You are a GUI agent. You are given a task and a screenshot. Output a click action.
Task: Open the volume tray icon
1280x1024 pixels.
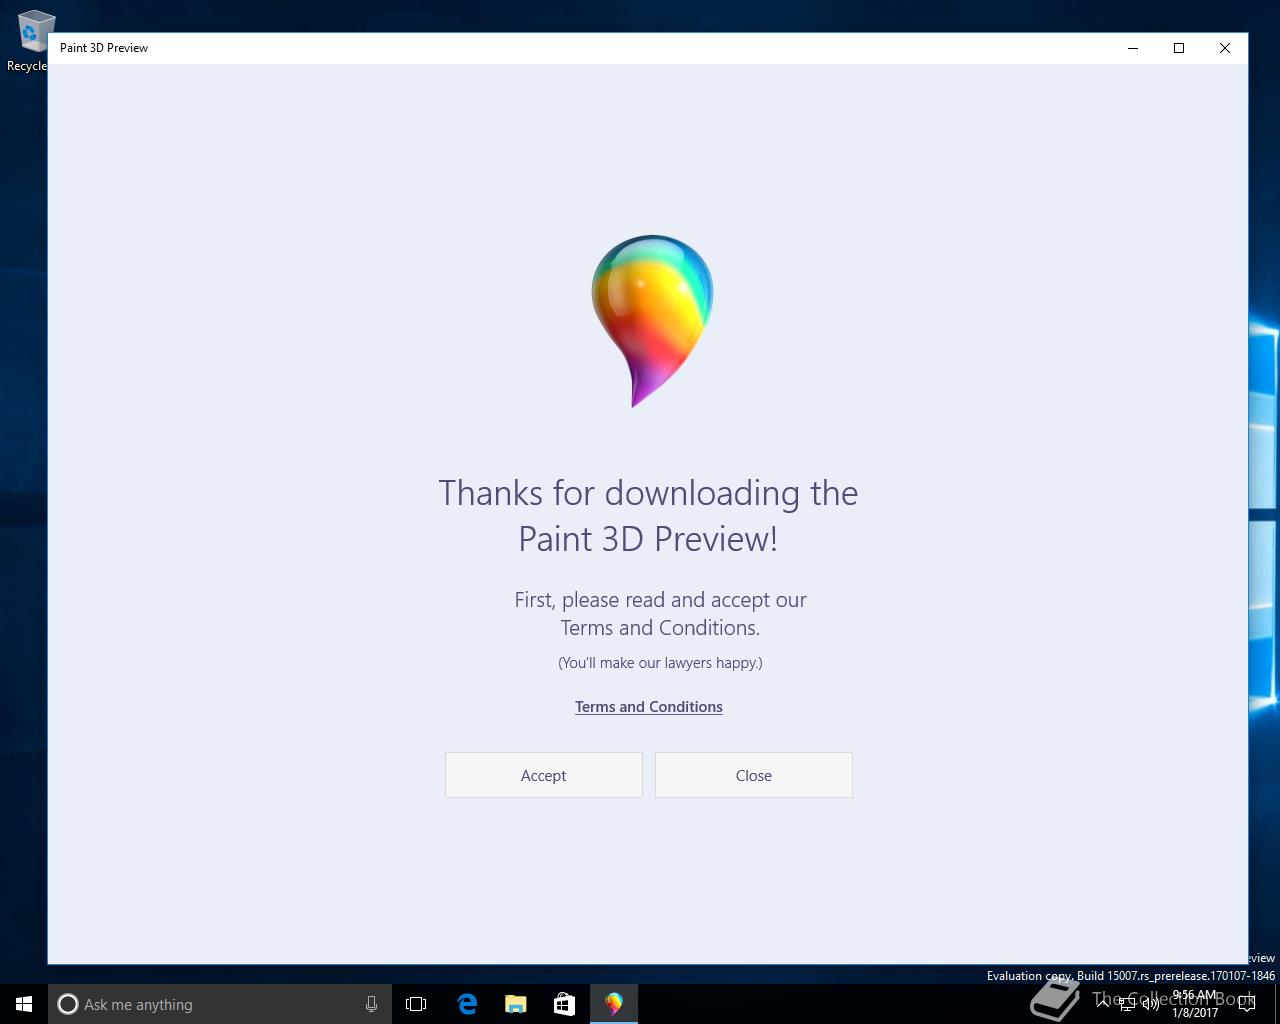pyautogui.click(x=1151, y=1004)
